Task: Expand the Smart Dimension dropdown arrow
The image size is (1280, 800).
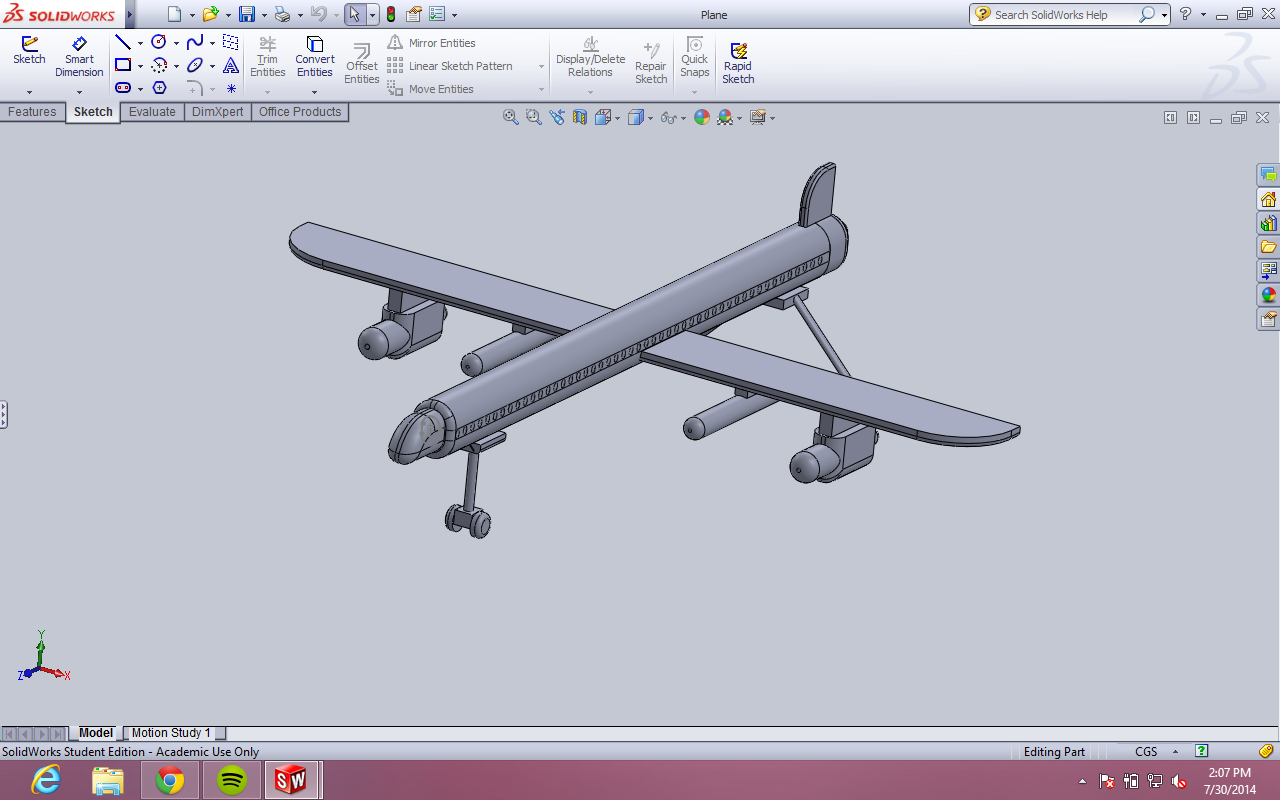Action: click(x=79, y=92)
